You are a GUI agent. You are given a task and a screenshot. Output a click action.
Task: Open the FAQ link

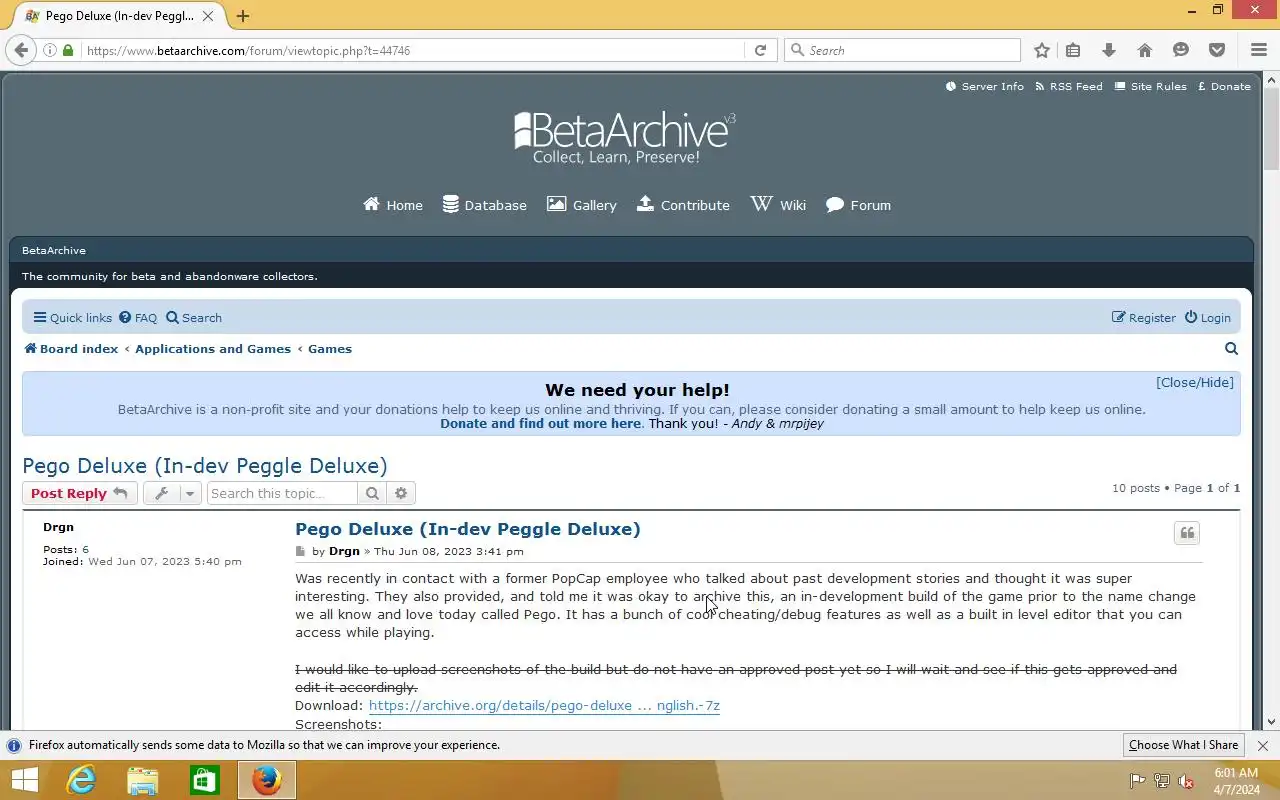(138, 318)
